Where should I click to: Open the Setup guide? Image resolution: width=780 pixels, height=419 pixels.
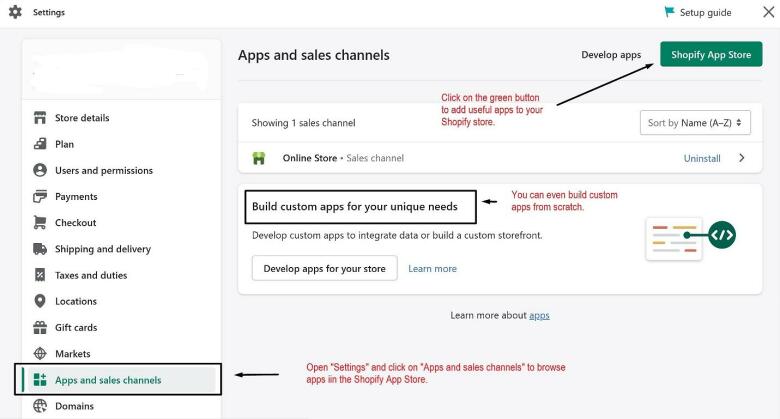coord(698,12)
